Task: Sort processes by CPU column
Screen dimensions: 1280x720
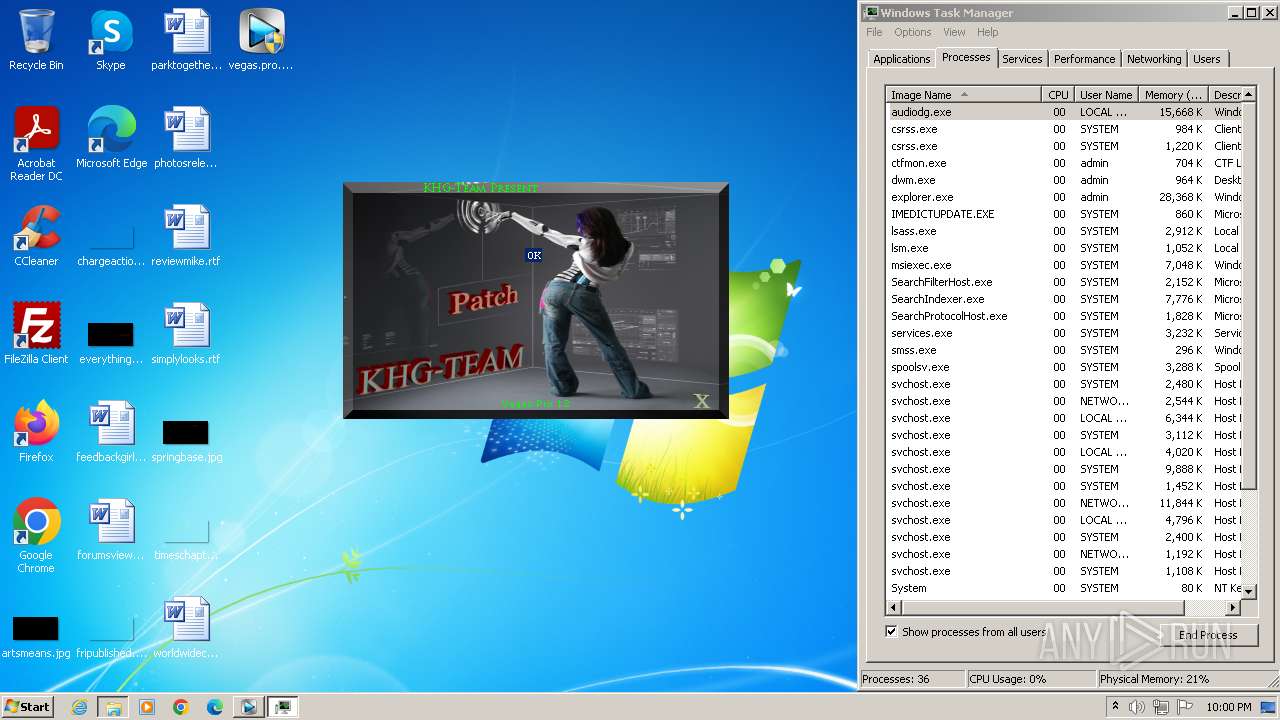Action: (x=1058, y=95)
